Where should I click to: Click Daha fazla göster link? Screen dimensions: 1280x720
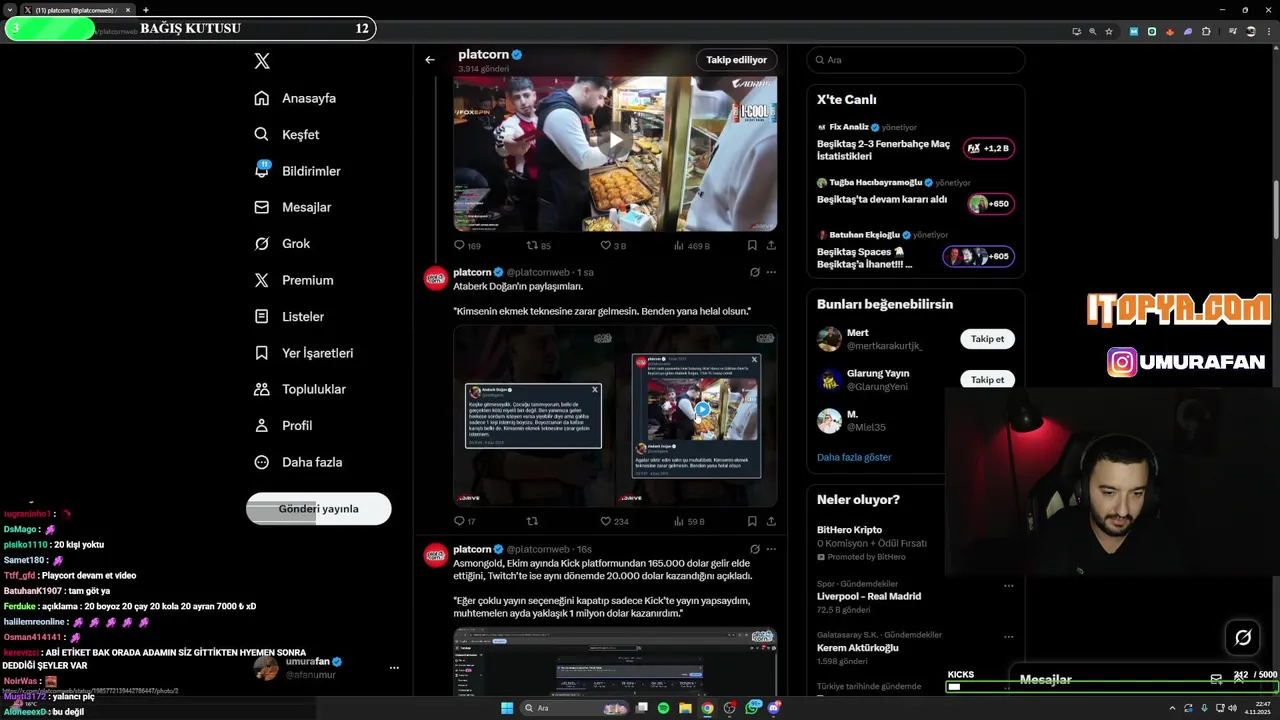point(854,457)
